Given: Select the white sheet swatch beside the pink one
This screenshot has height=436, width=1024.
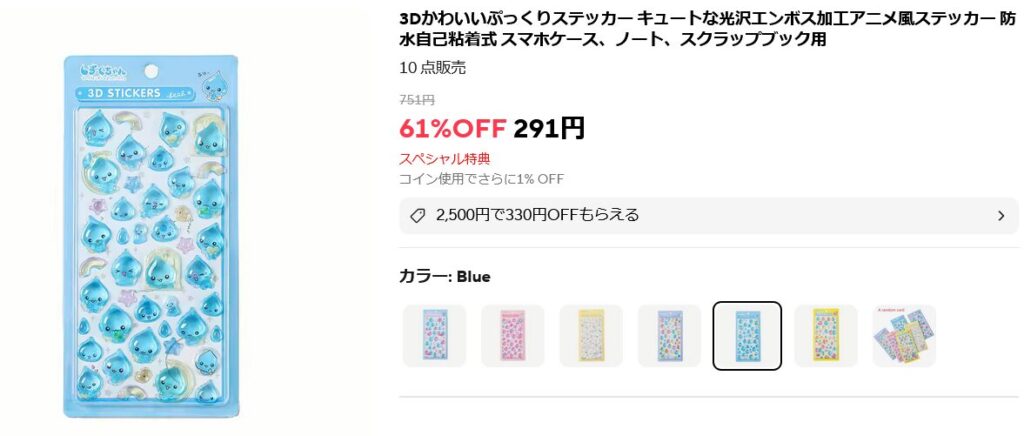Looking at the screenshot, I should (591, 336).
